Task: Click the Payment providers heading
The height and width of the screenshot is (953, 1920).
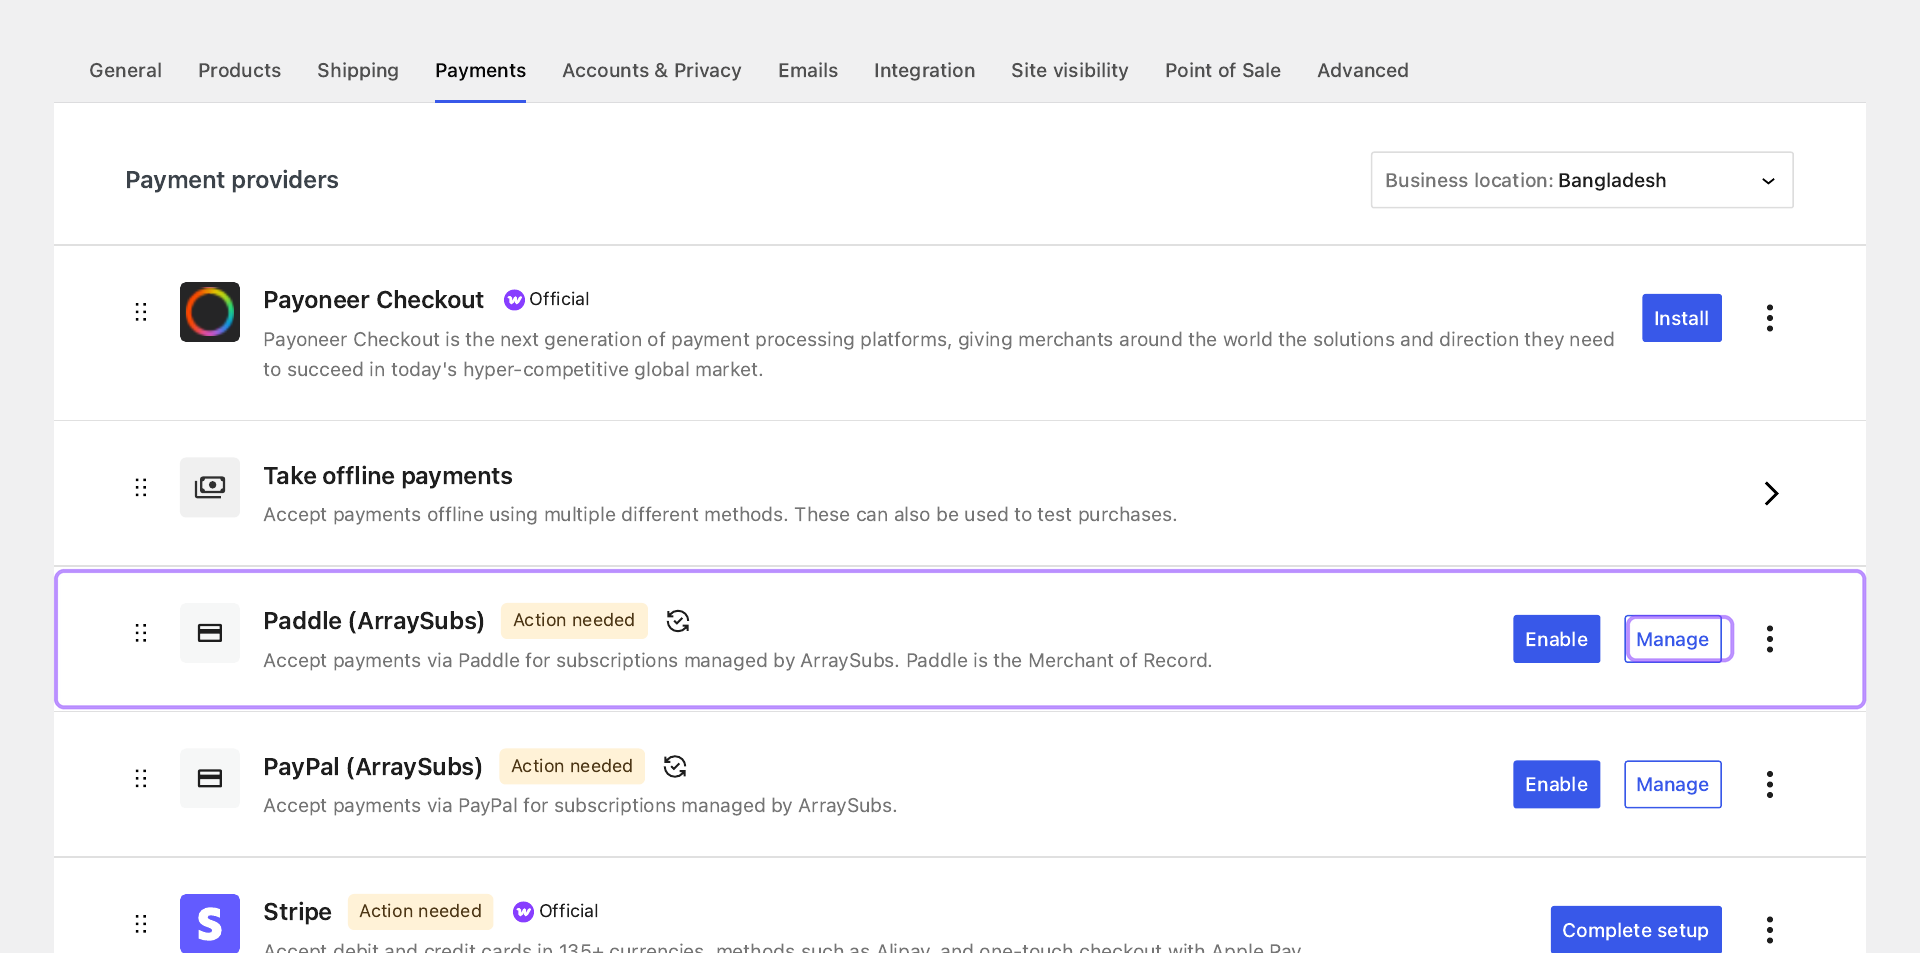Action: (232, 180)
